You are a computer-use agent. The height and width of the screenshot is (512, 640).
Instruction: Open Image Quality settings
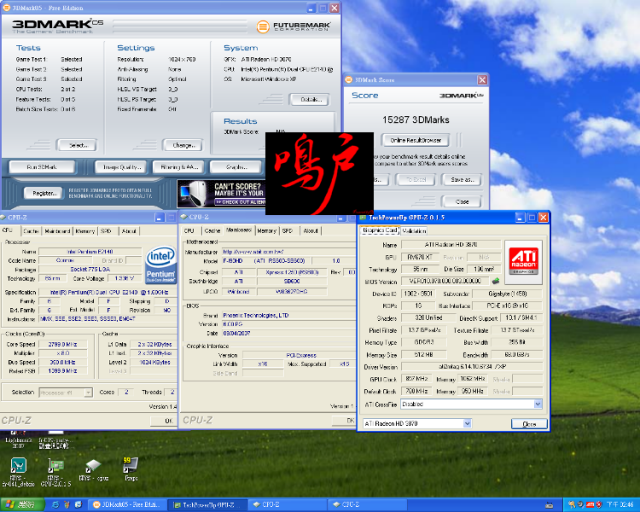(x=122, y=167)
